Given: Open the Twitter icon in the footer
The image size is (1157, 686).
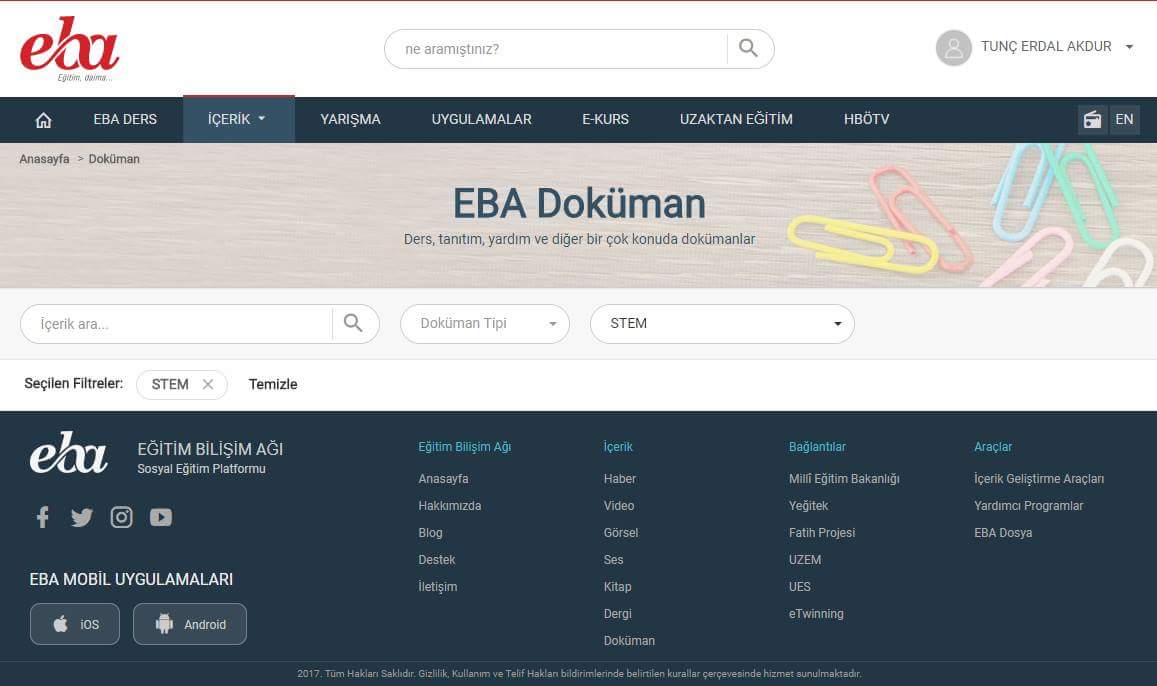Looking at the screenshot, I should (x=82, y=517).
